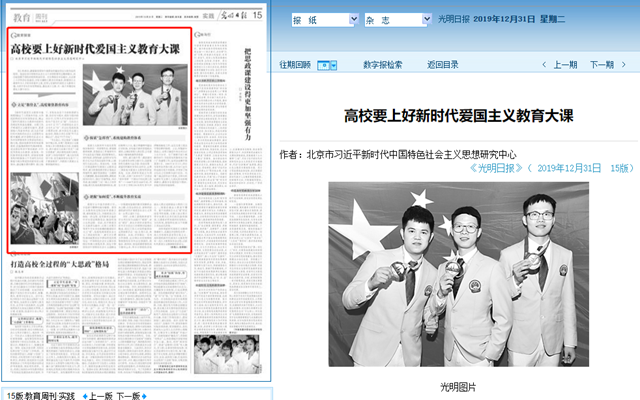Image resolution: width=640 pixels, height=400 pixels.
Task: Expand the 往期回顾 date dropdown arrow
Action: [x=333, y=65]
